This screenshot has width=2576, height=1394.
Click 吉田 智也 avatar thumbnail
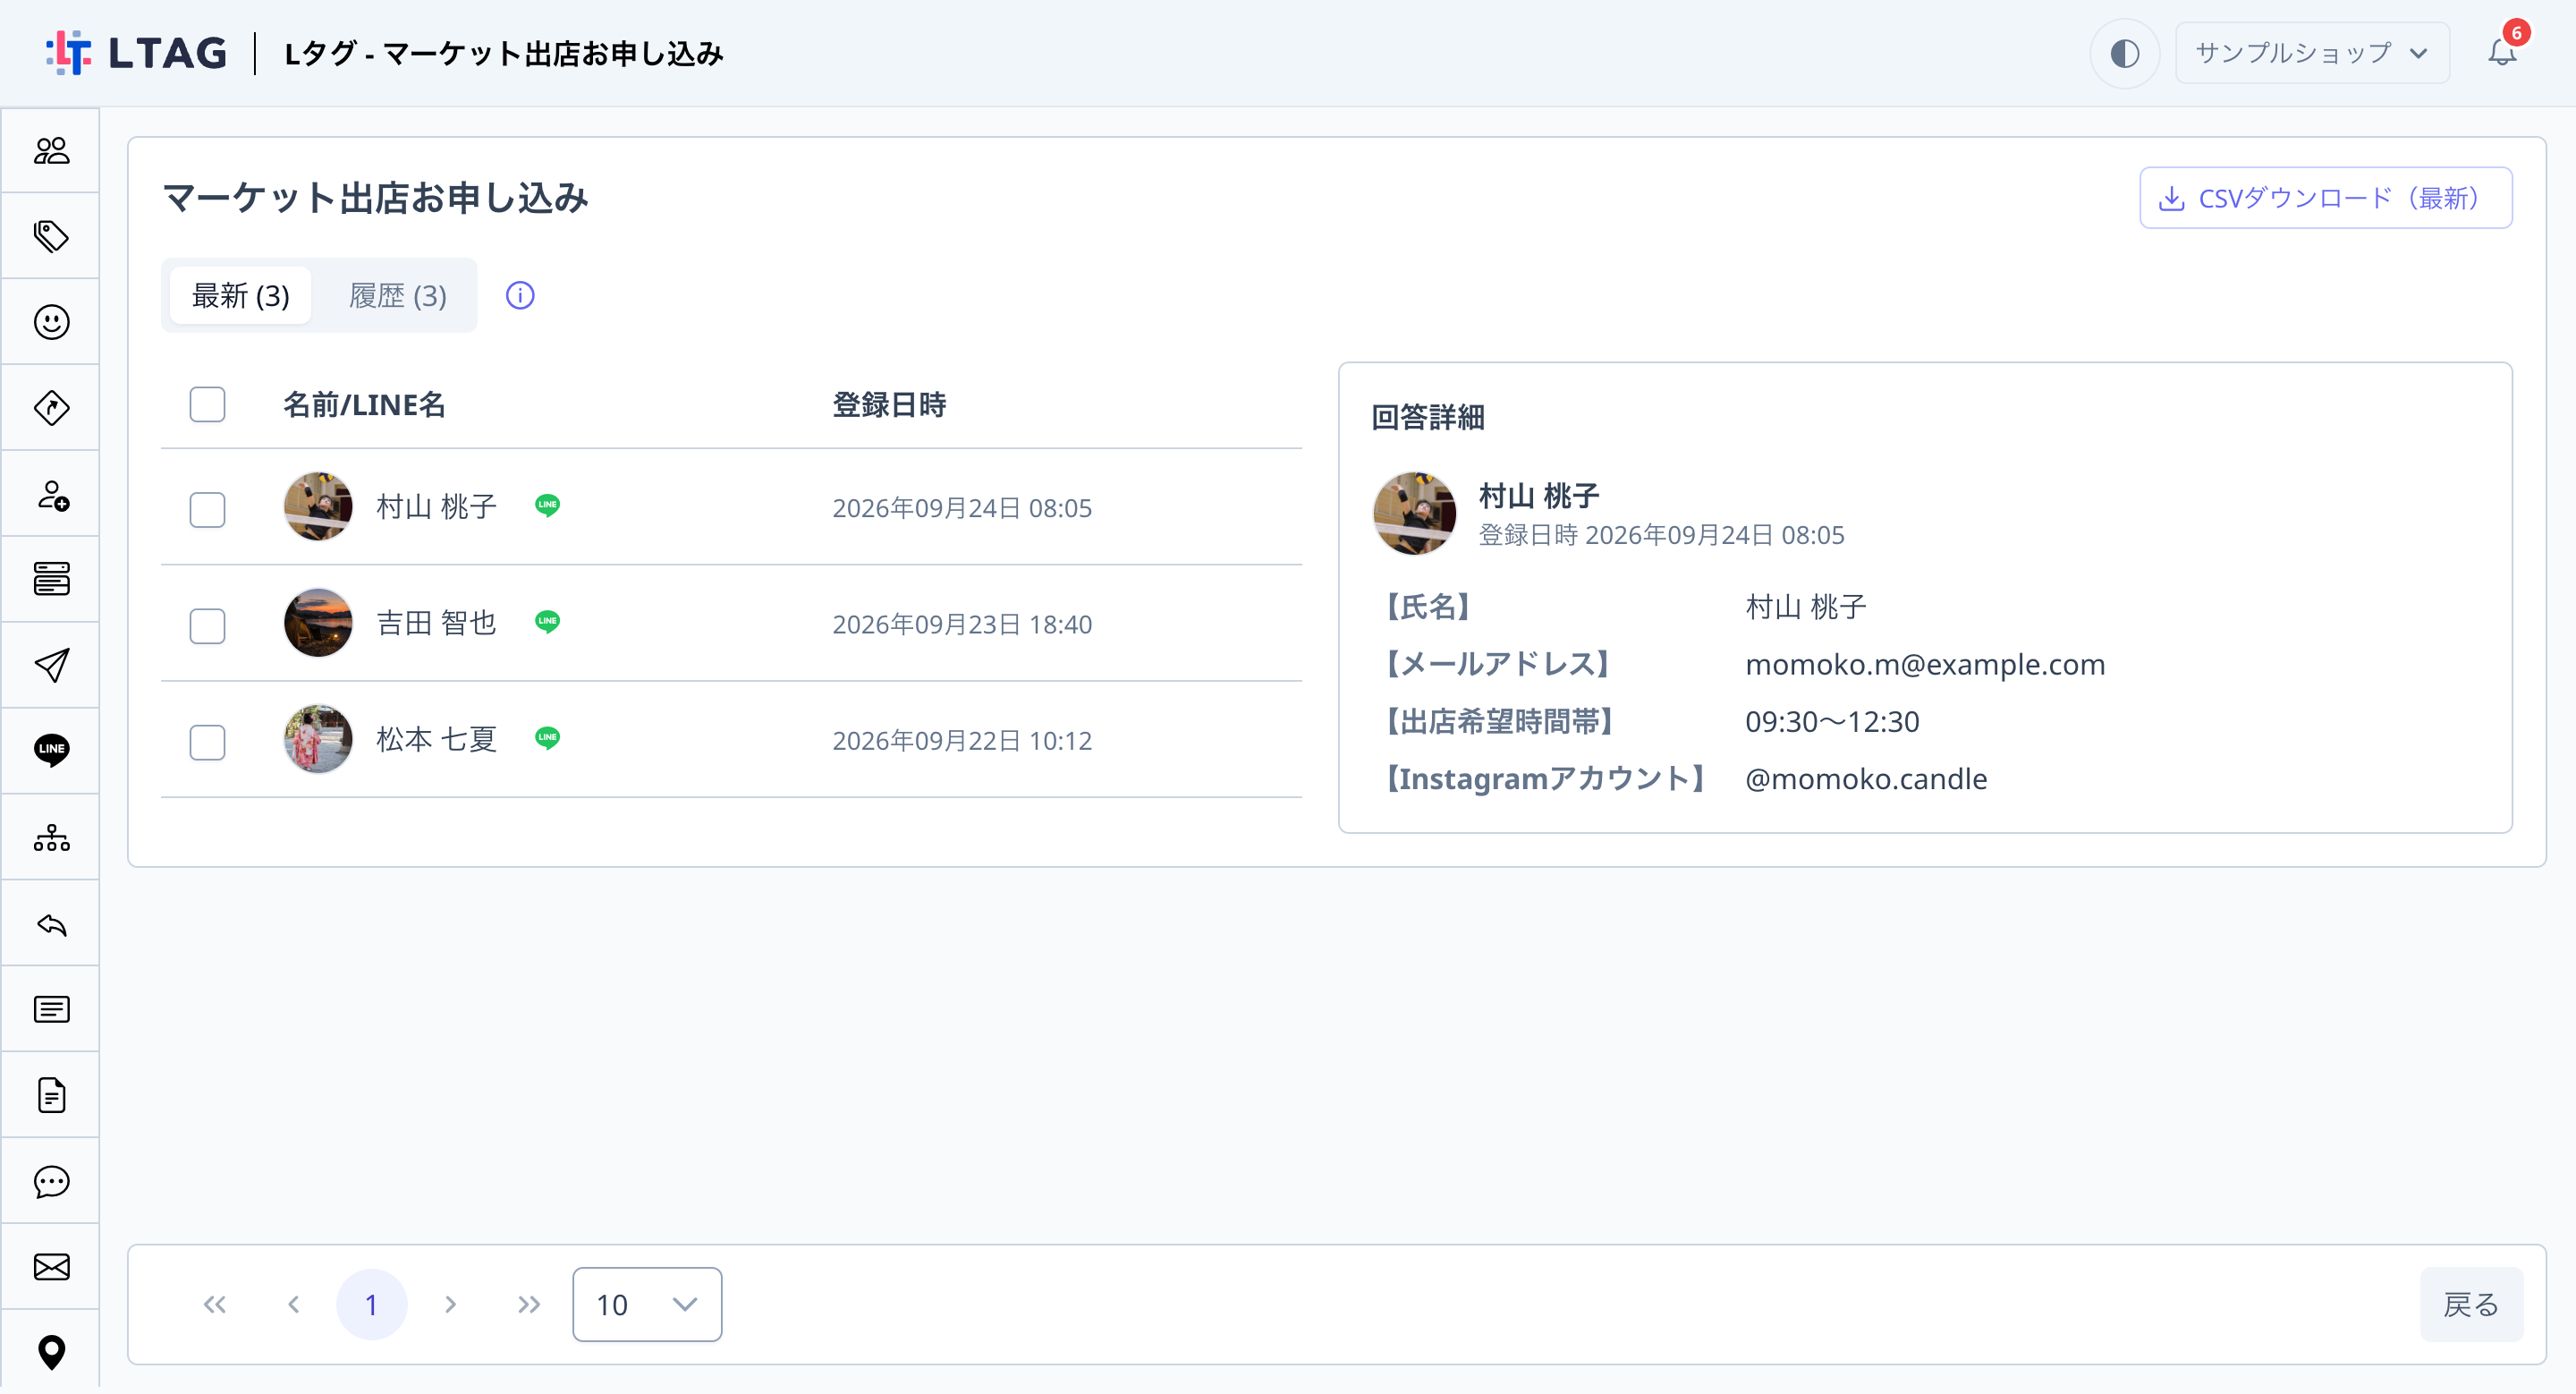click(318, 623)
